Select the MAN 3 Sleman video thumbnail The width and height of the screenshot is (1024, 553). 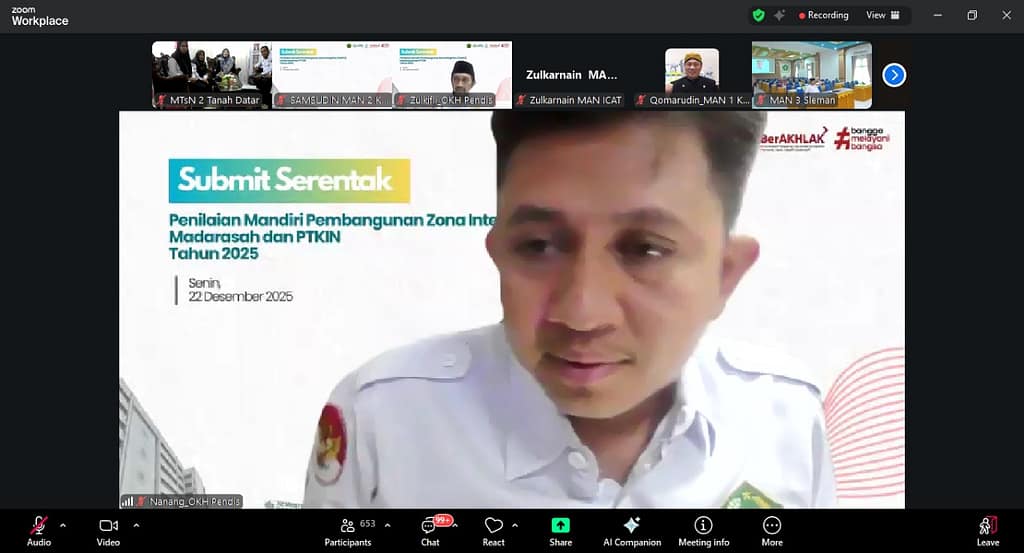(x=811, y=74)
